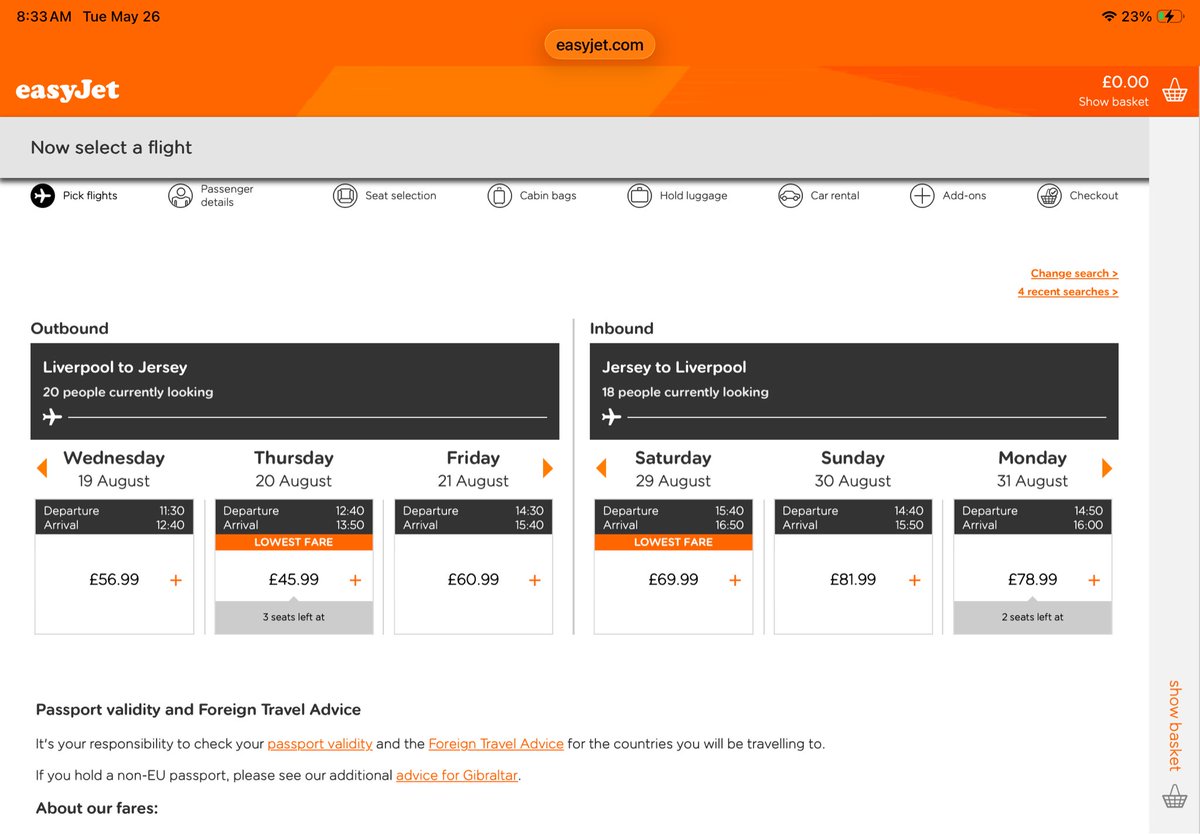Click the £81.99 fare price
1200x834 pixels.
tap(853, 579)
